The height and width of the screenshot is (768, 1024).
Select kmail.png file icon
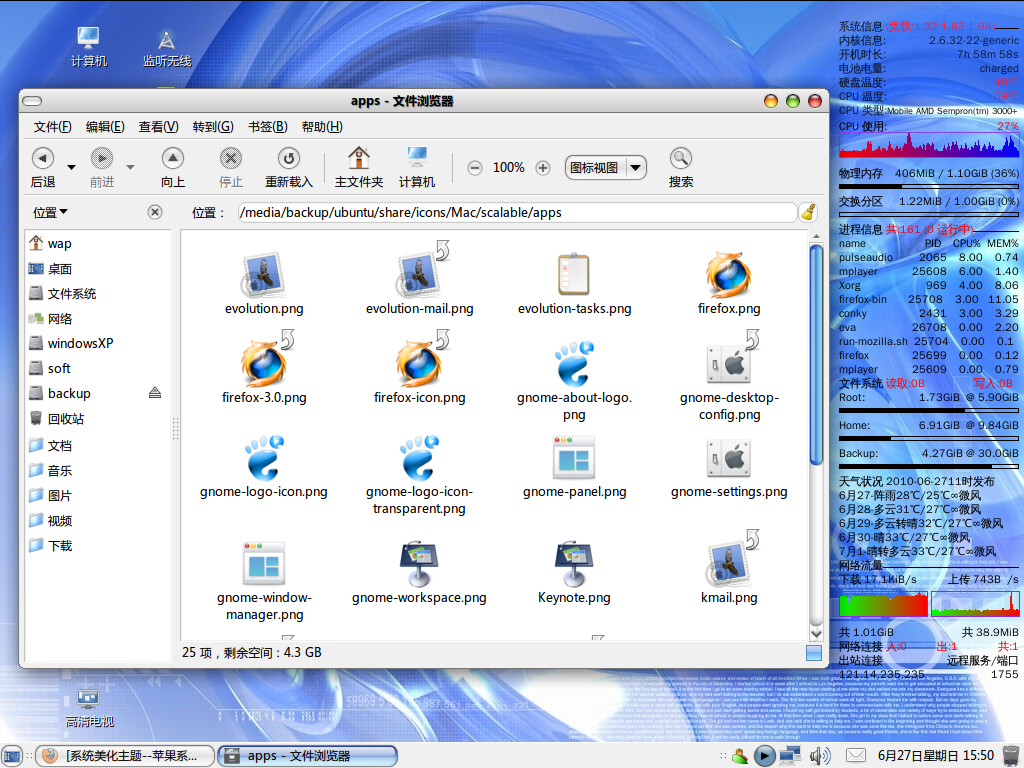tap(729, 563)
